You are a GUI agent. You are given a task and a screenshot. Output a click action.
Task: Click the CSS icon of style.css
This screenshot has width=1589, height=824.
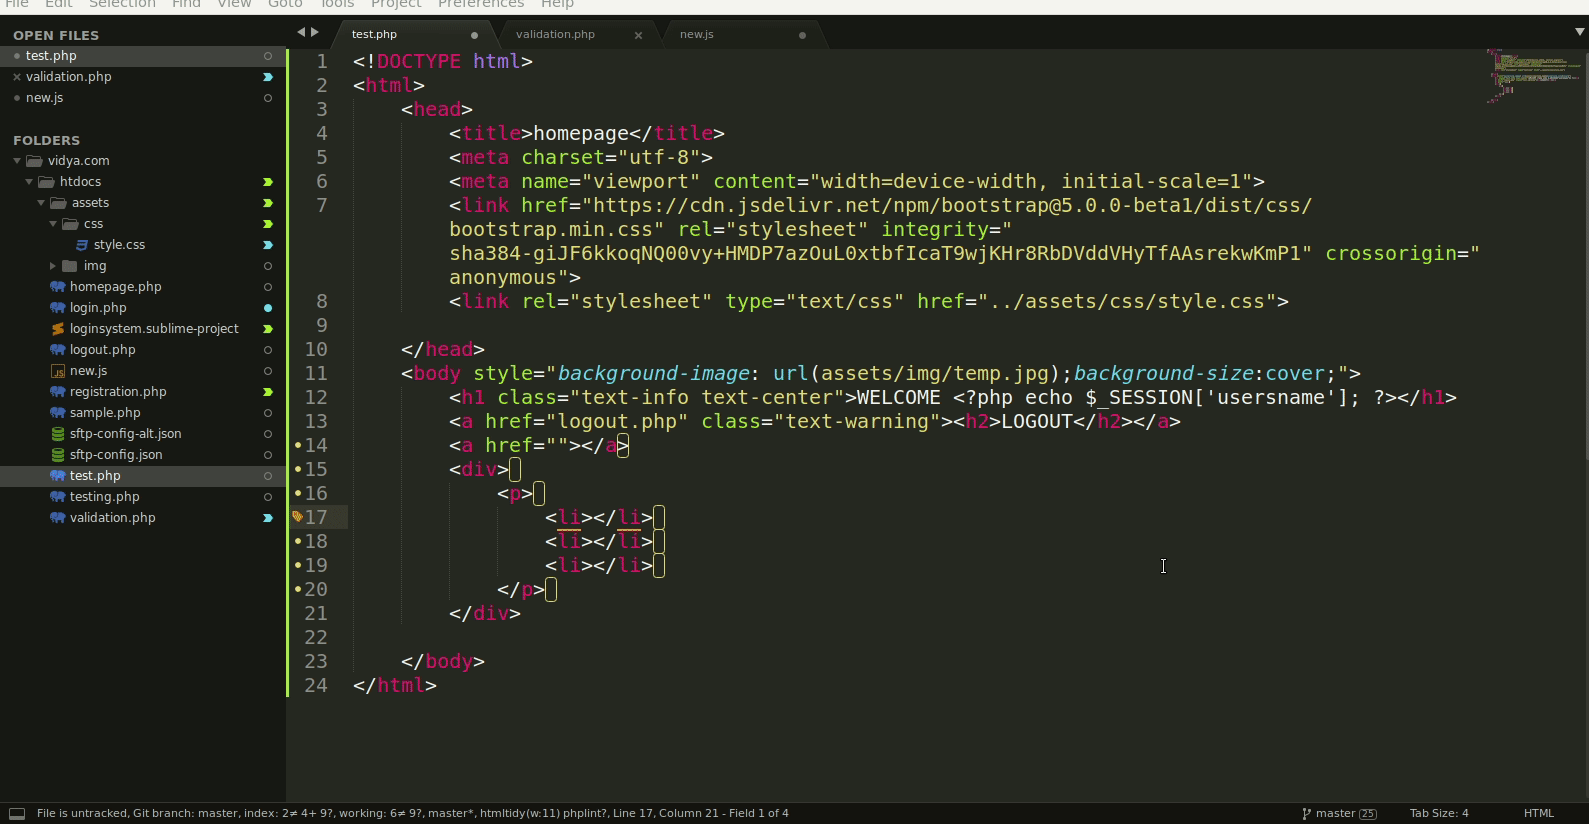click(82, 245)
